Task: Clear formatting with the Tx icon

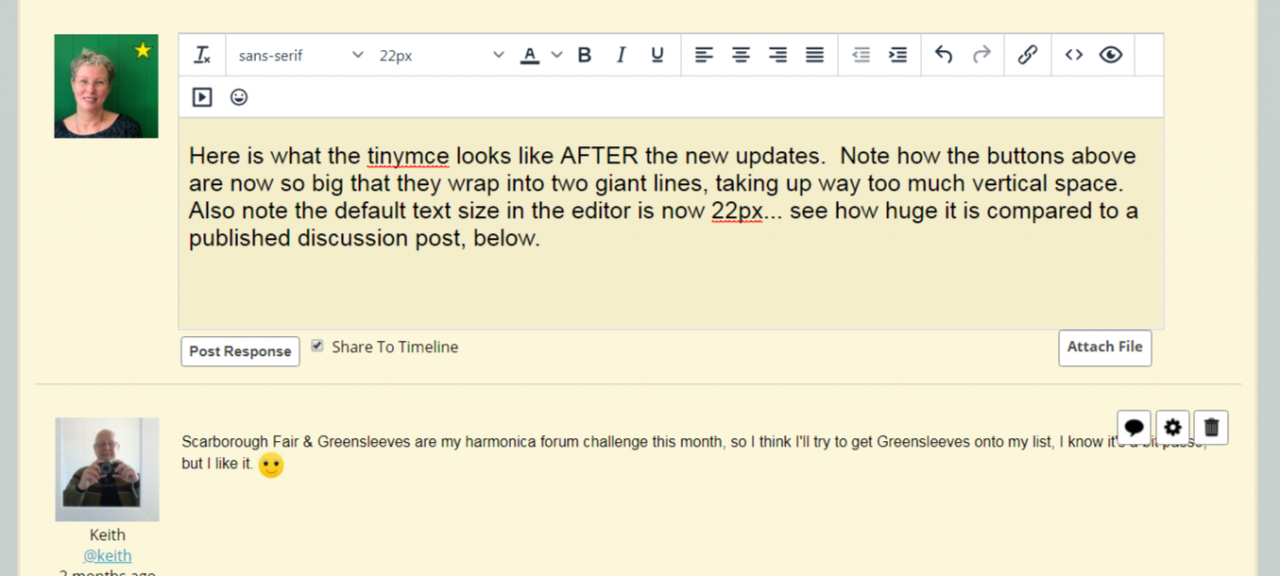Action: click(x=203, y=56)
